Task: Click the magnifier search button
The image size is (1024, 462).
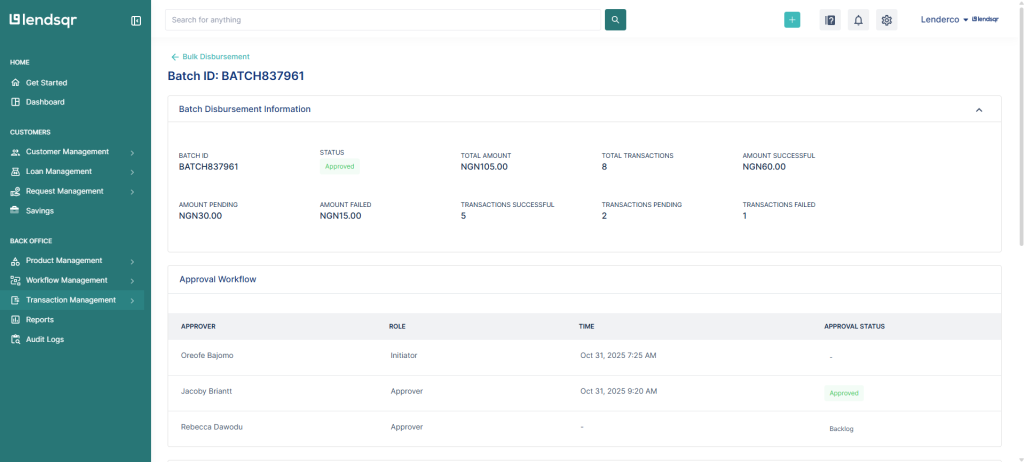Action: (x=615, y=20)
